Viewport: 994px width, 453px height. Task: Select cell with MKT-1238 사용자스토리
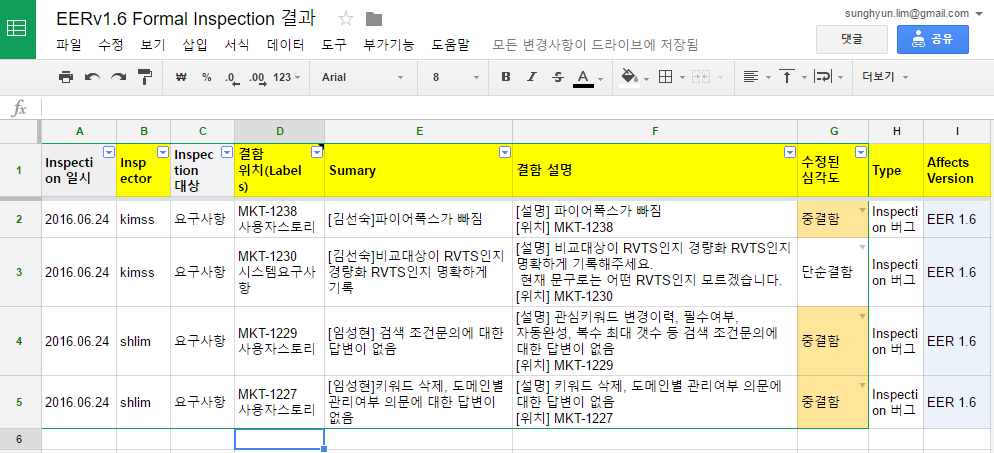point(280,219)
